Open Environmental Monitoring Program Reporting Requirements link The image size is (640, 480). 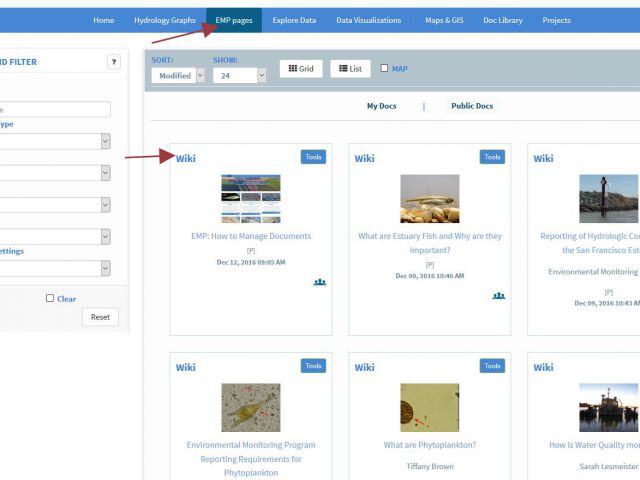pyautogui.click(x=251, y=459)
